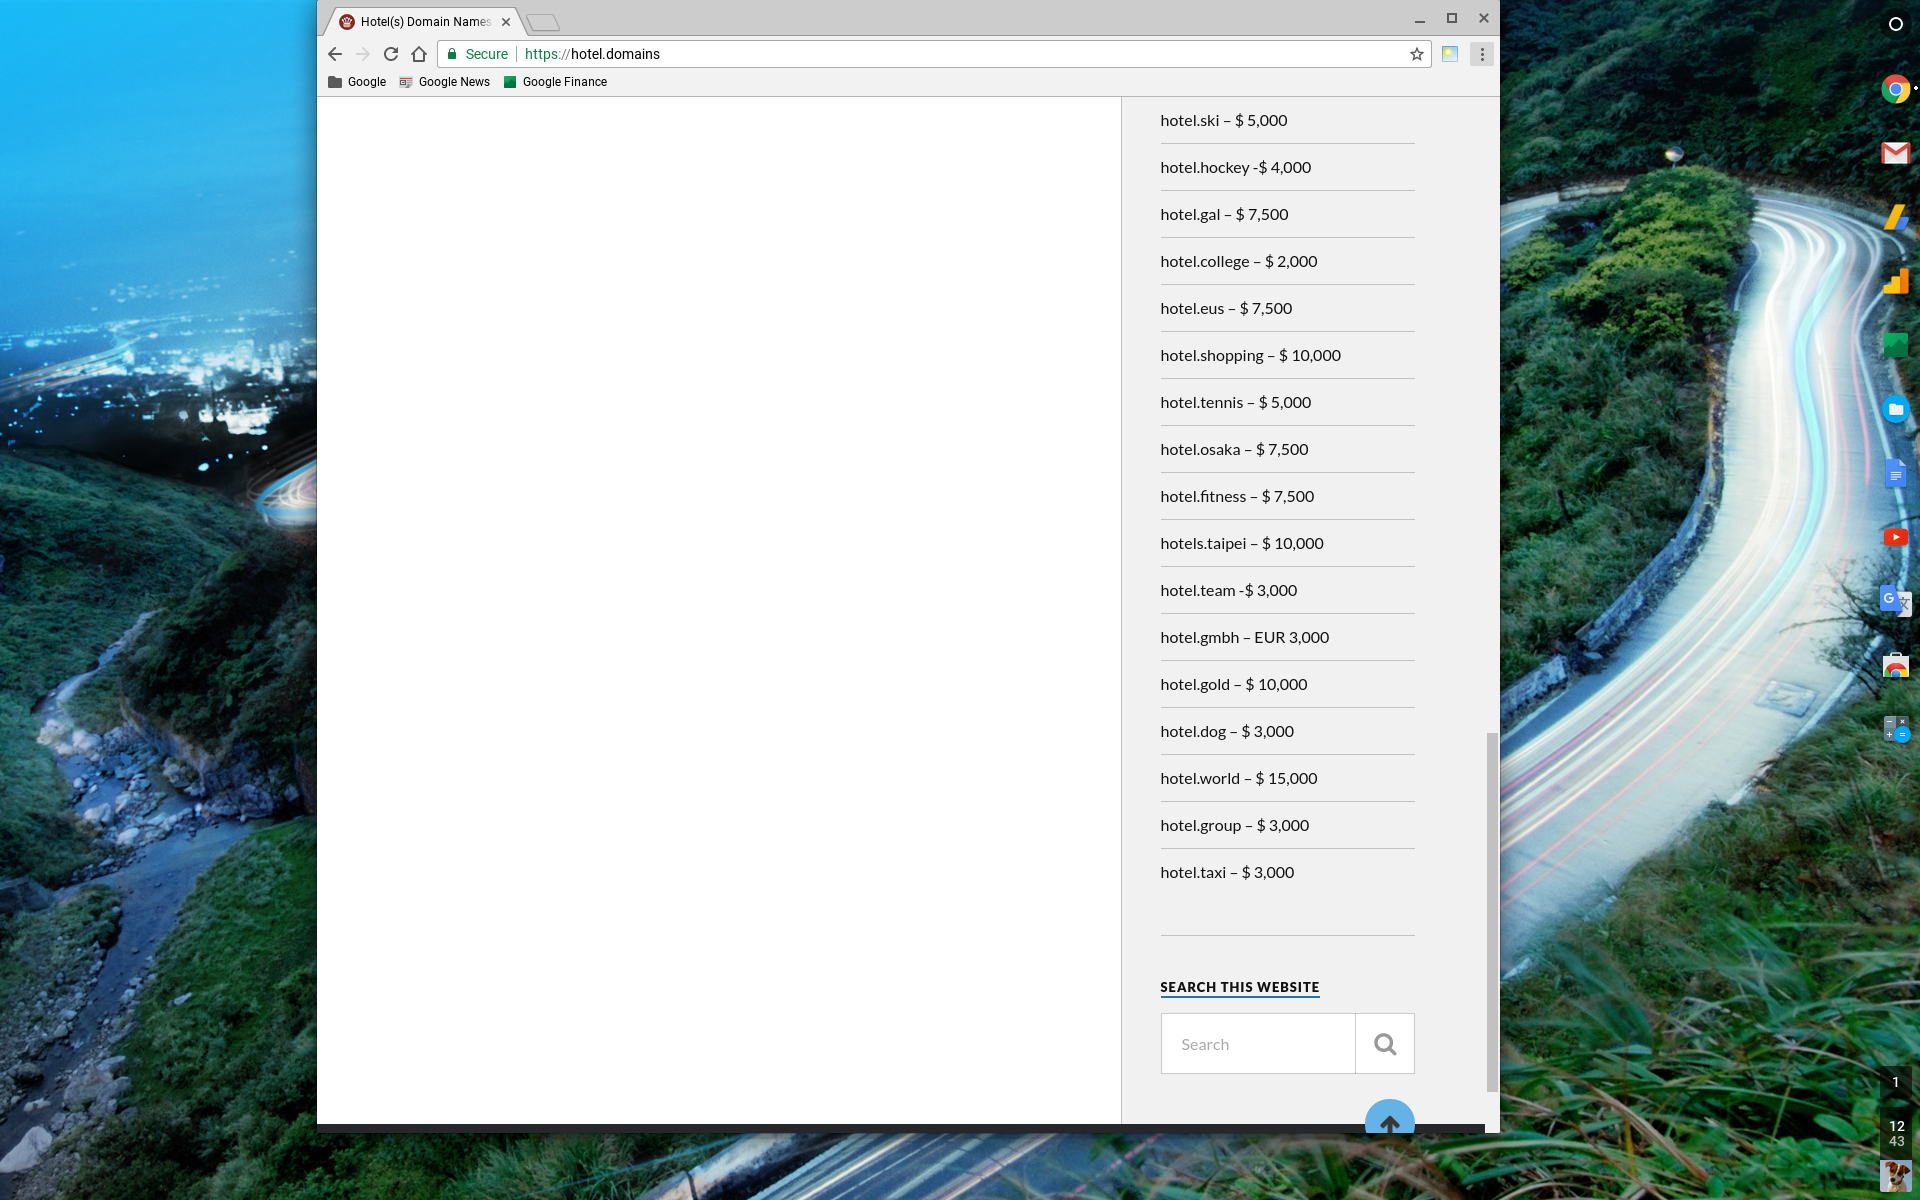Click the Google Finance bookmark
This screenshot has width=1920, height=1200.
[555, 82]
